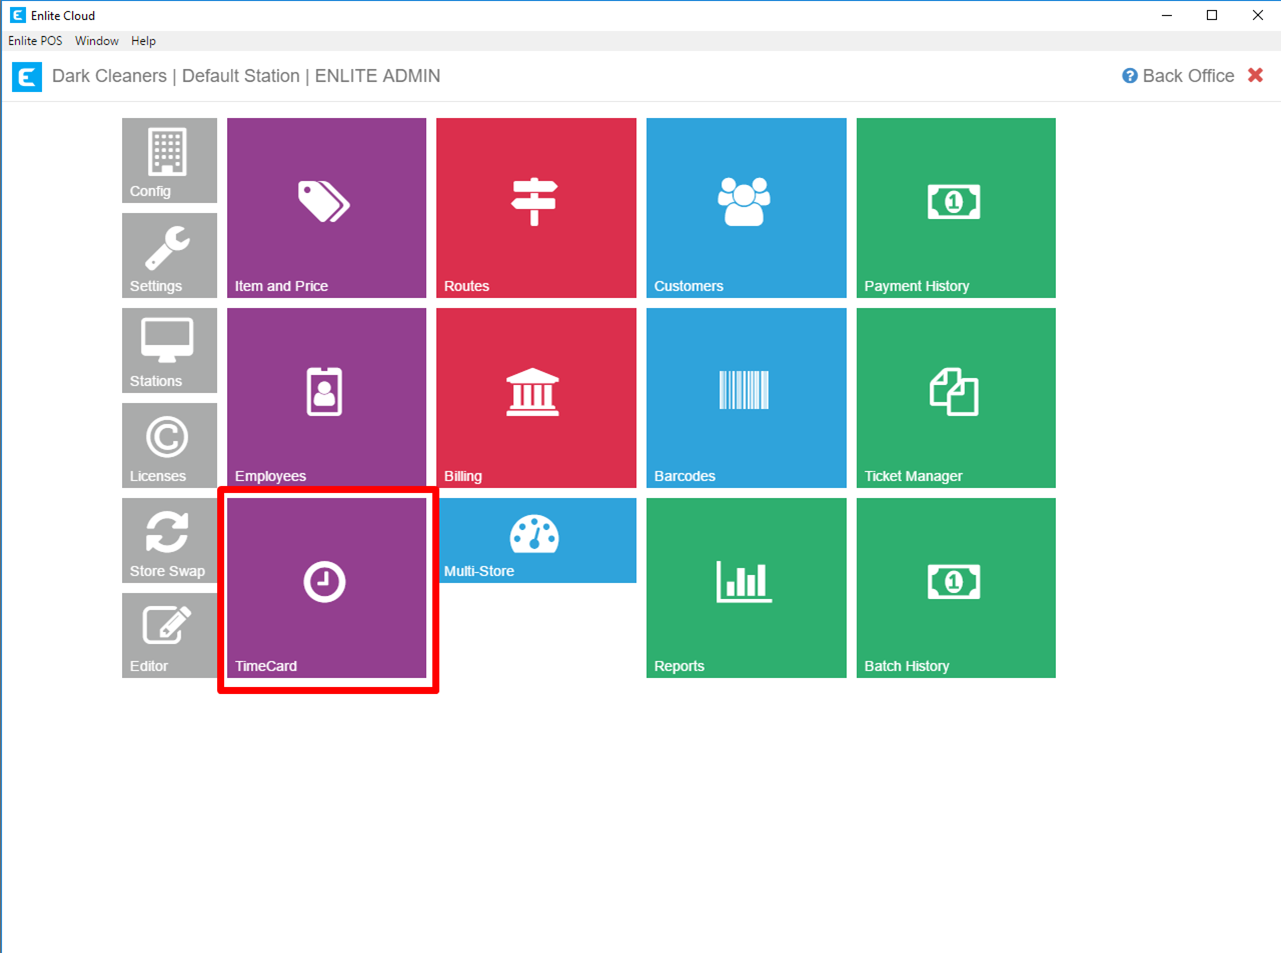This screenshot has height=953, width=1281.
Task: Open the Batch History tile
Action: [x=956, y=588]
